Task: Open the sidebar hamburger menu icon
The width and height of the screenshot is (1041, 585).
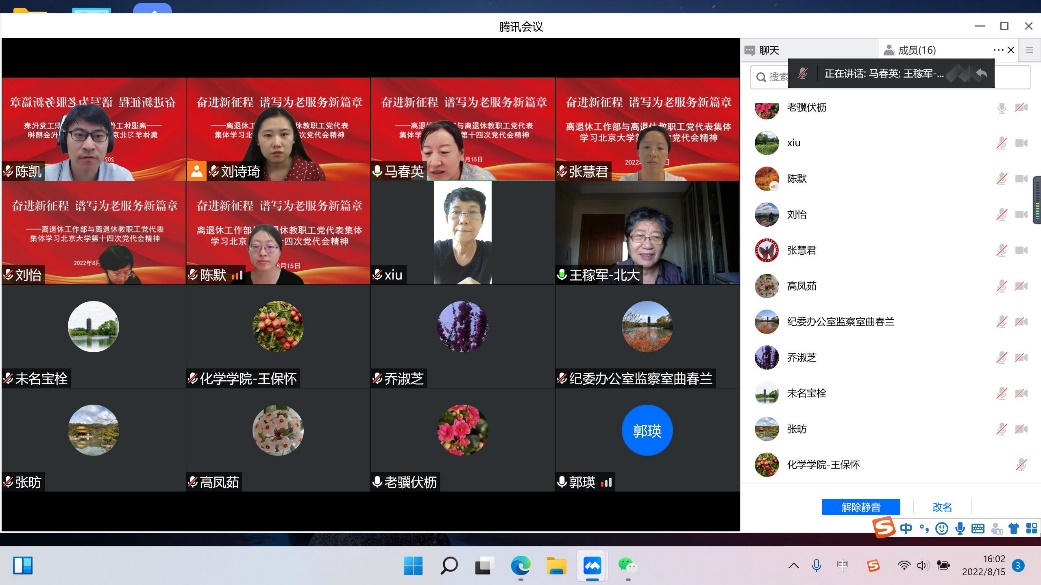Action: tap(1029, 50)
